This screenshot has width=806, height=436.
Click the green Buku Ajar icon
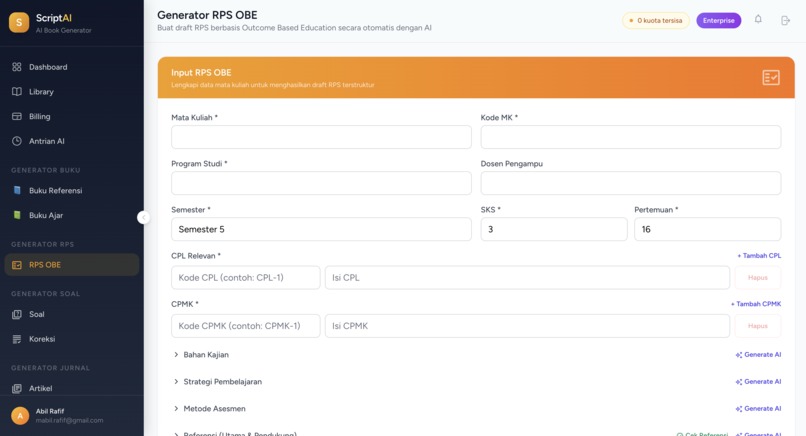(x=17, y=215)
